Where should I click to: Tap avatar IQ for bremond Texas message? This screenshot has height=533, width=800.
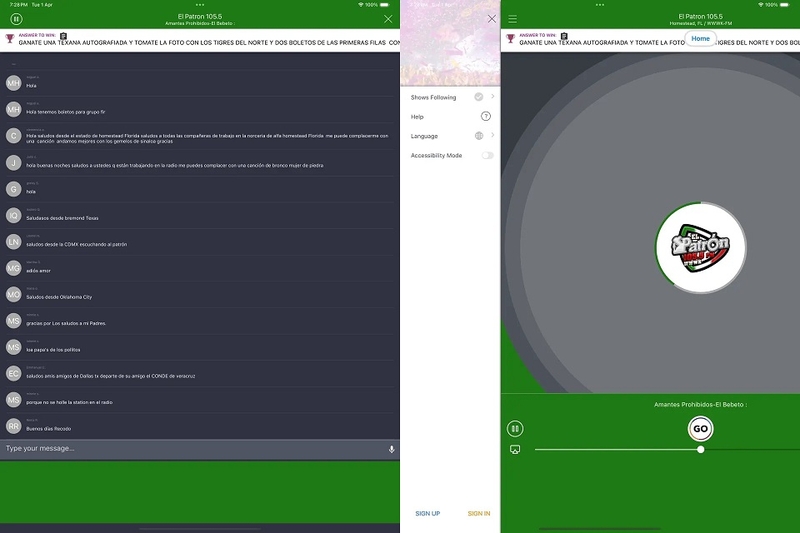[x=13, y=215]
